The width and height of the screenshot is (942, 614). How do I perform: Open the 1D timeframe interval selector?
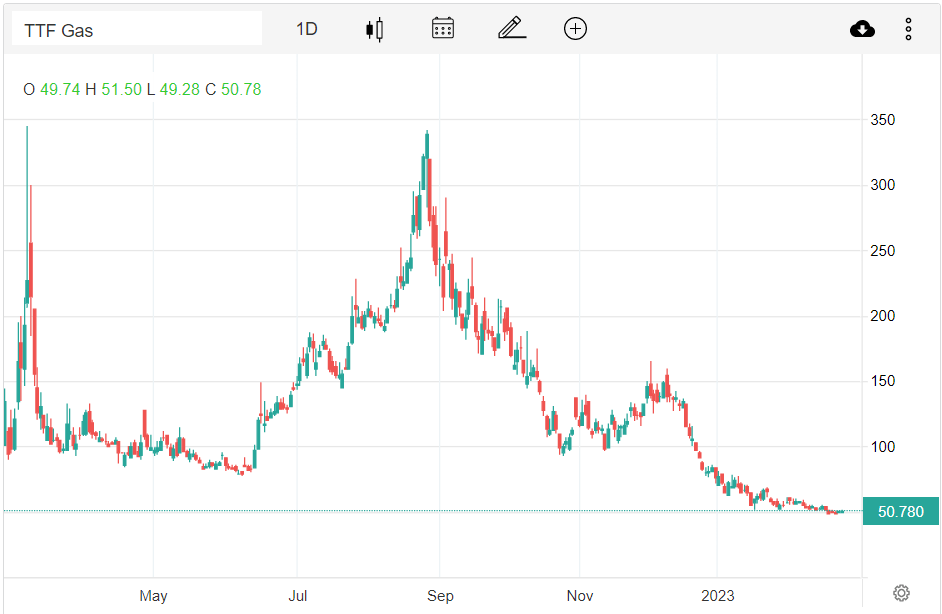pos(306,29)
